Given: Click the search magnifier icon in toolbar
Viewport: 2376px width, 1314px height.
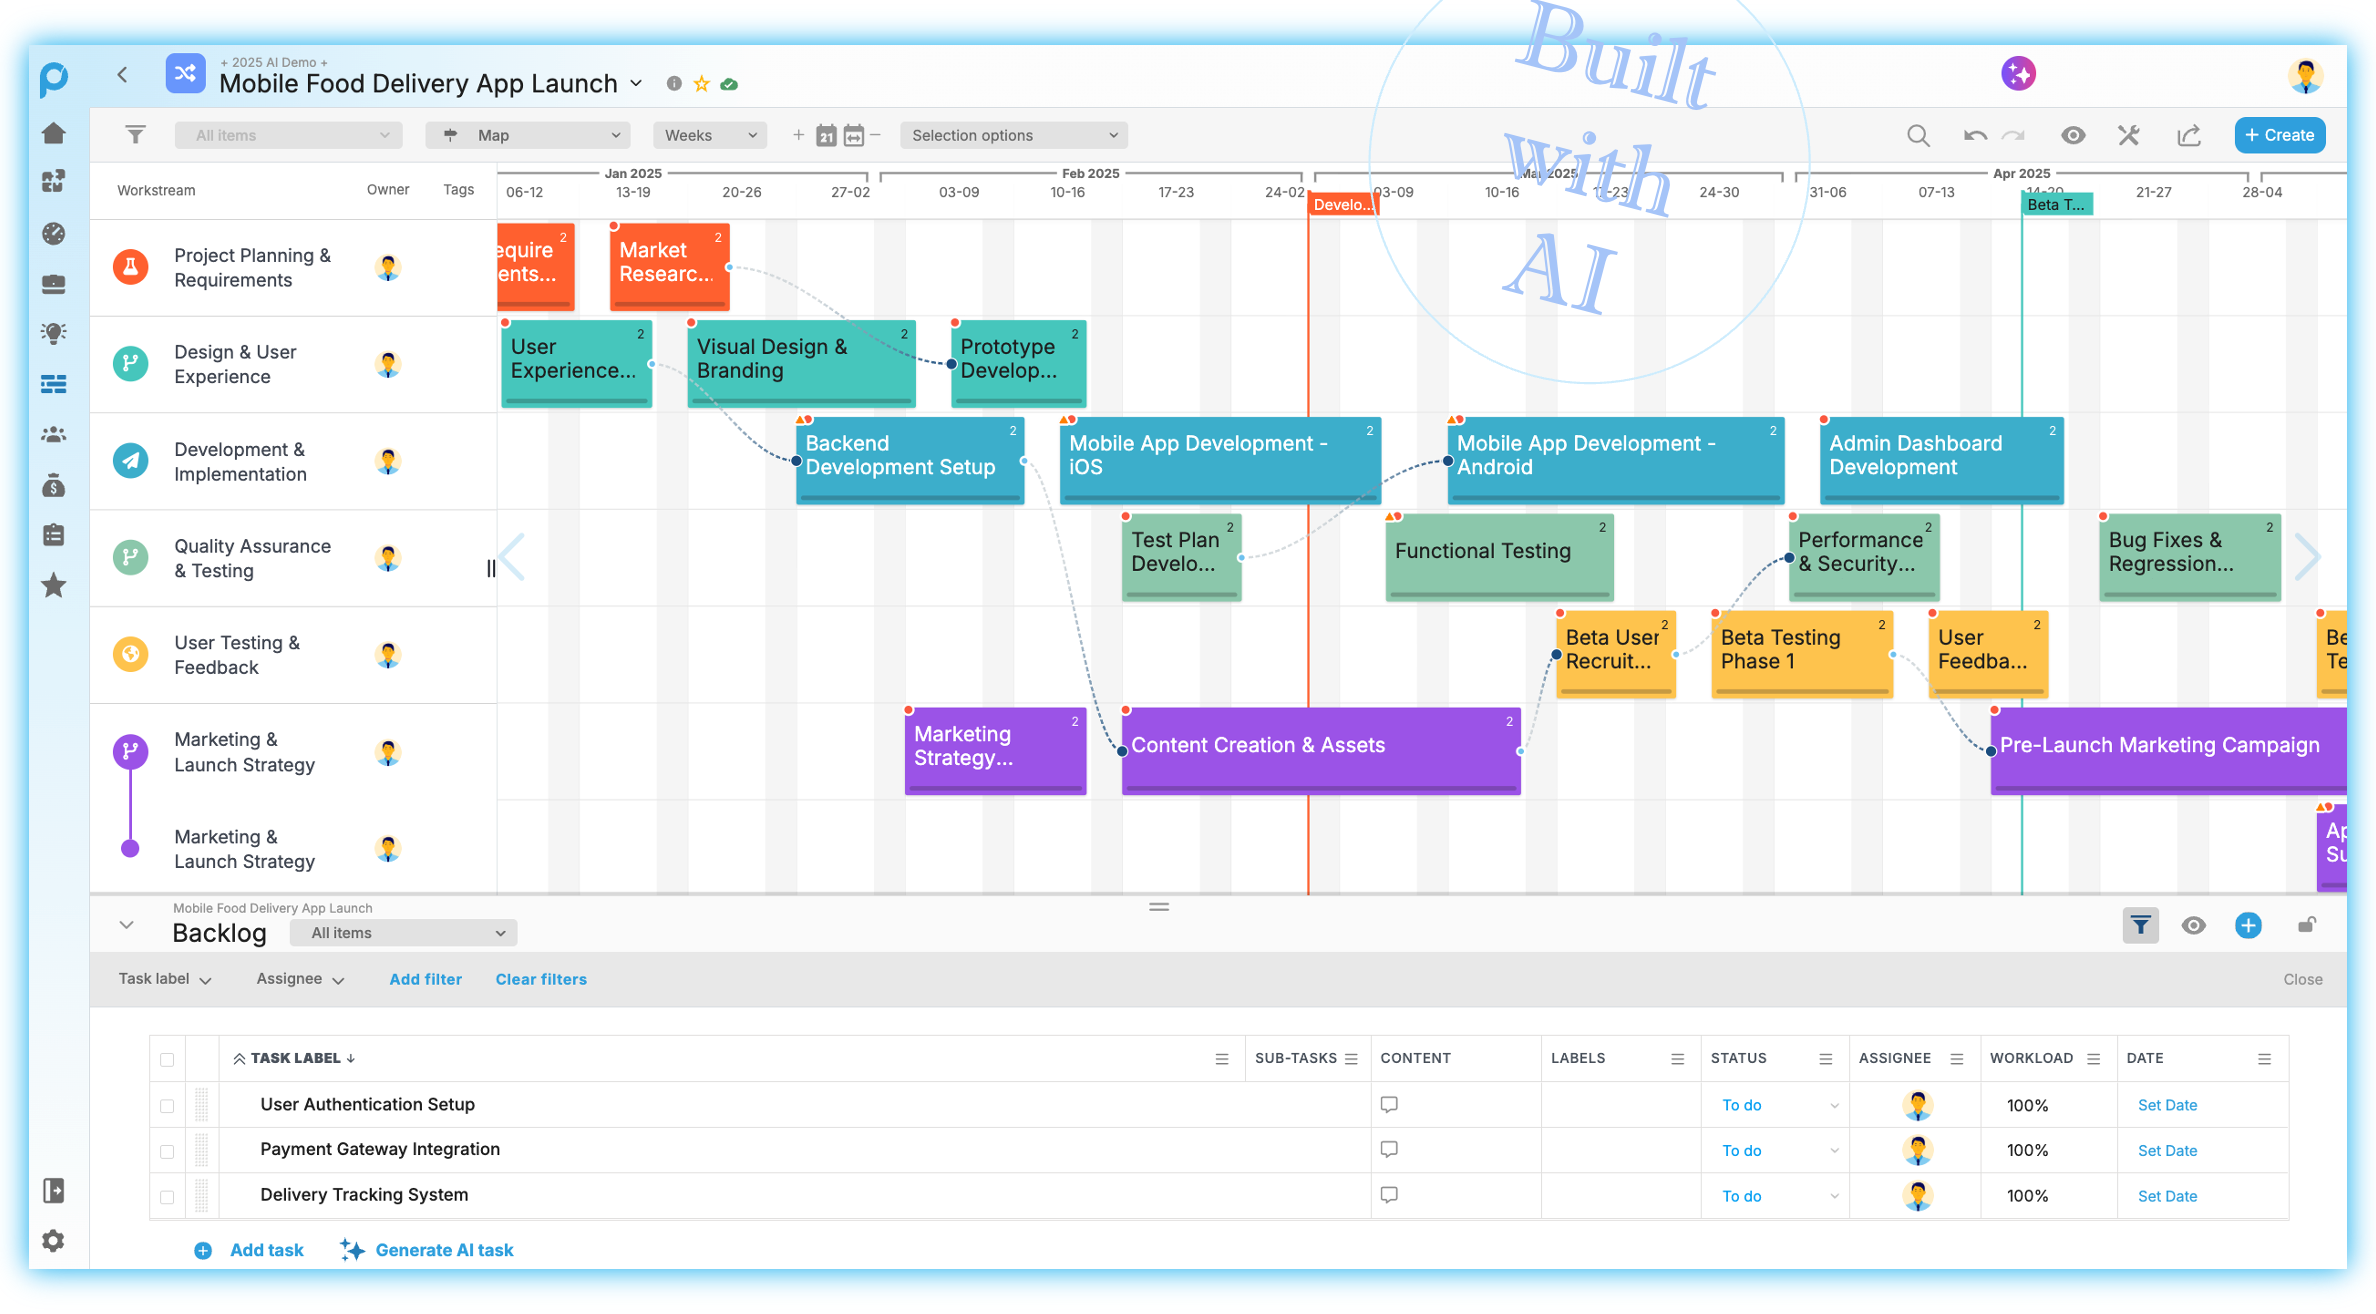Looking at the screenshot, I should pyautogui.click(x=1917, y=135).
